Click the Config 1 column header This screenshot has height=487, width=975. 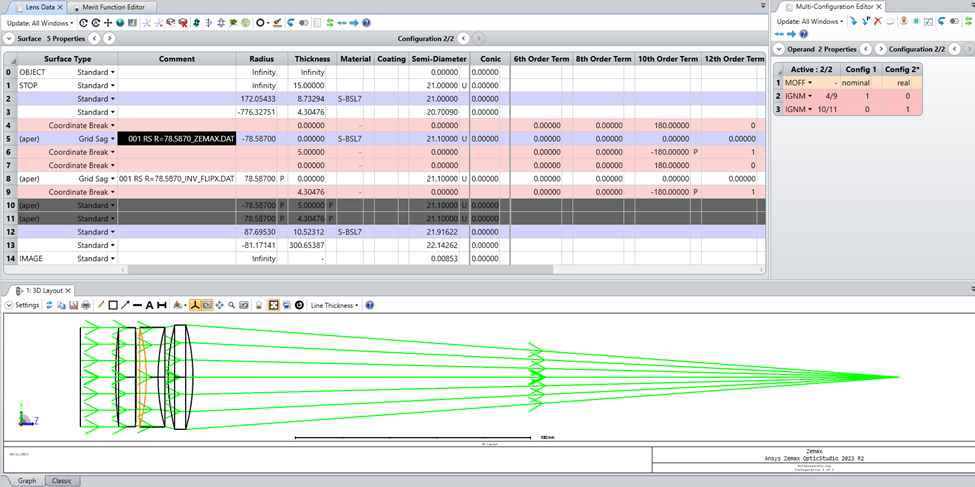coord(861,69)
